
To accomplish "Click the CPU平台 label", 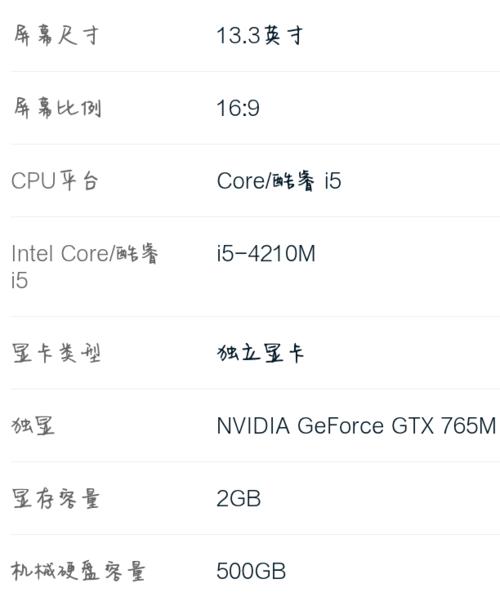I will coord(55,180).
